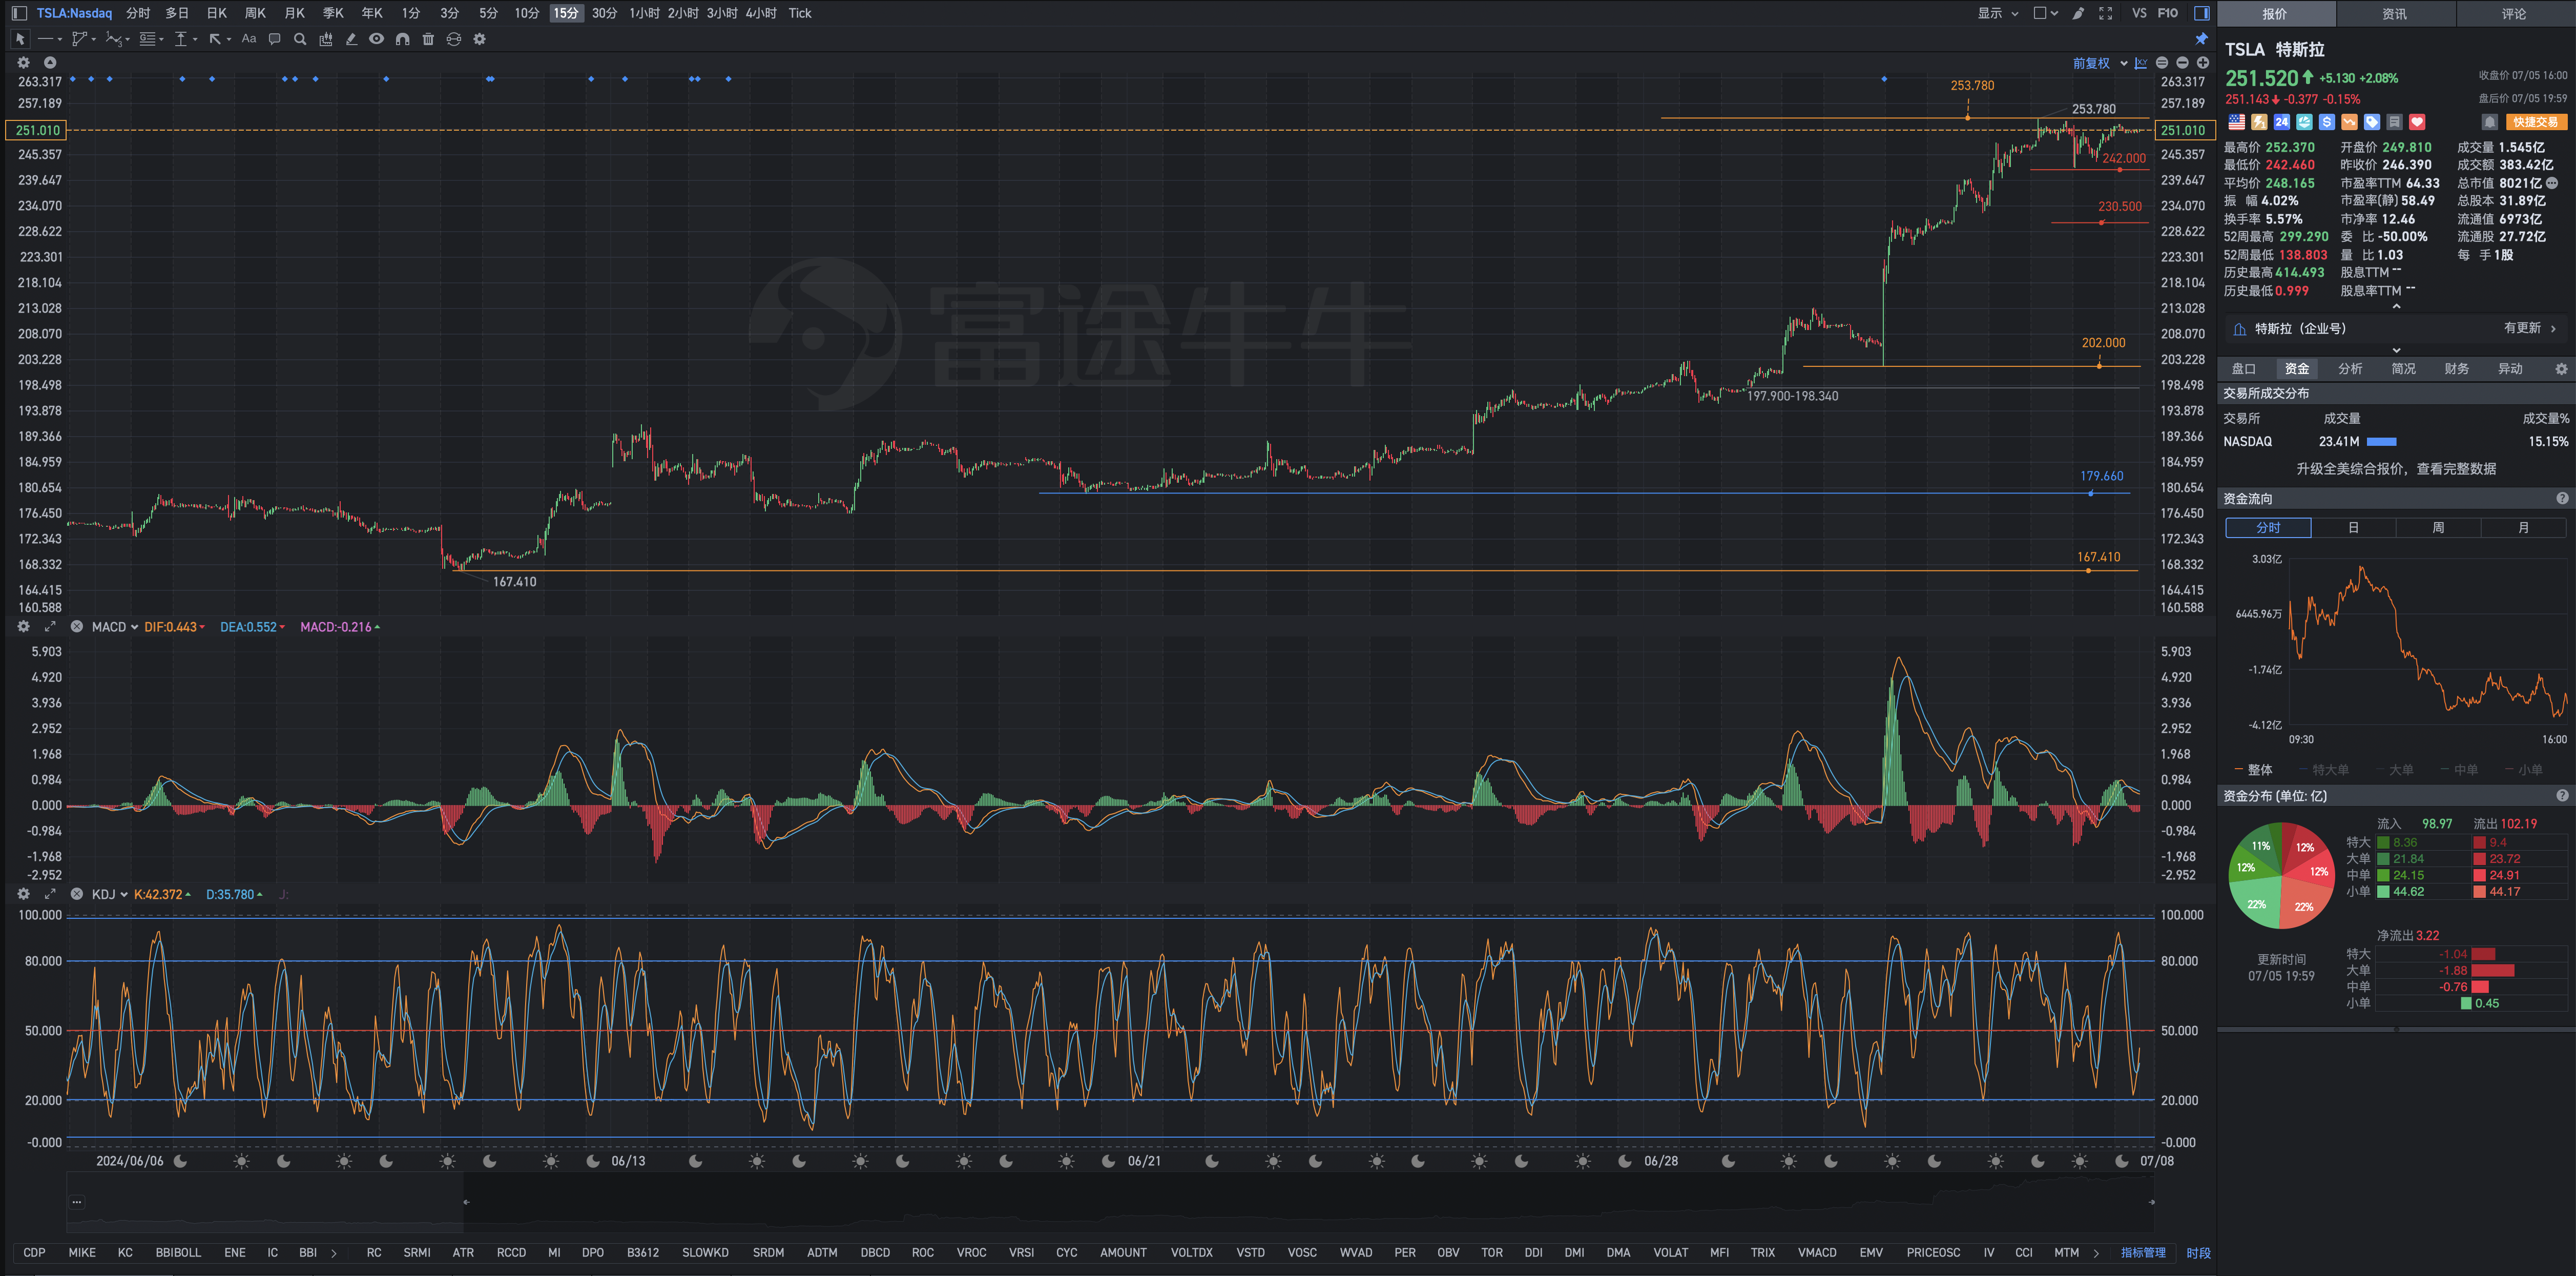
Task: Toggle drawings visibility with the eye icon
Action: pos(376,39)
